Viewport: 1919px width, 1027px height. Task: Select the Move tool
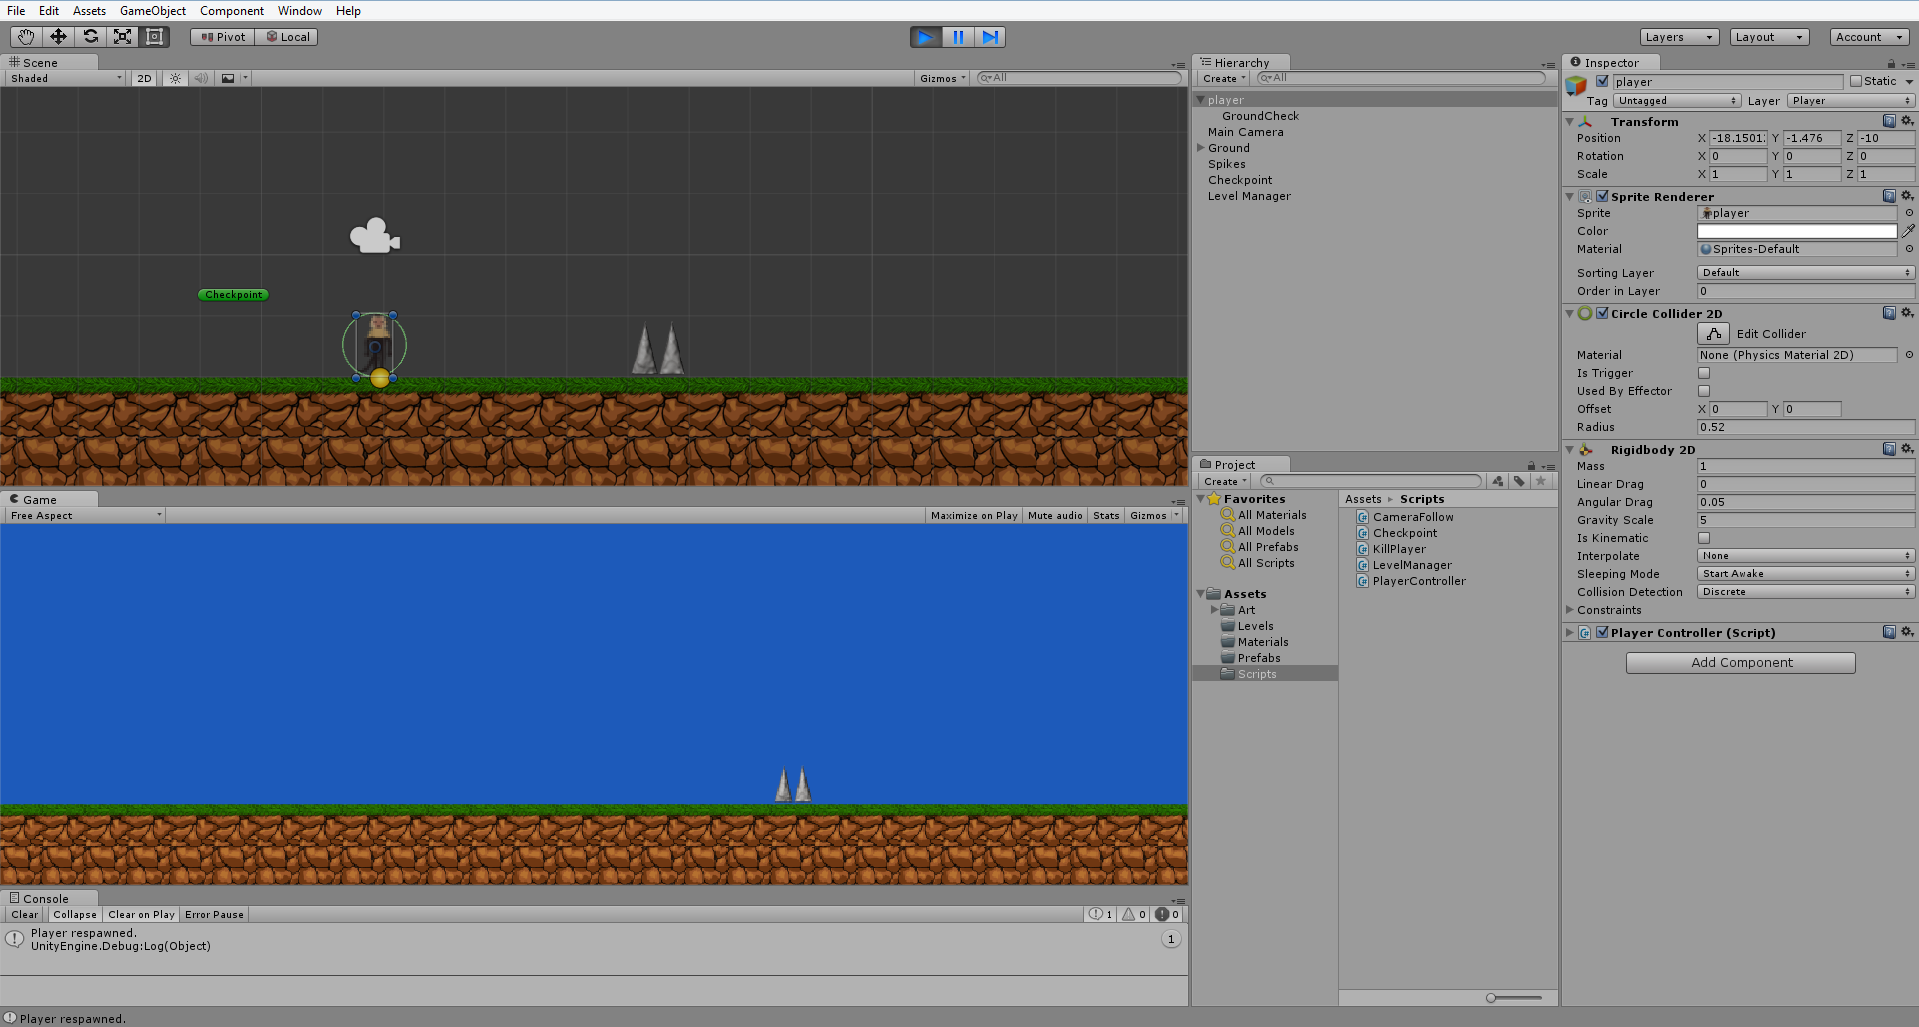point(58,37)
